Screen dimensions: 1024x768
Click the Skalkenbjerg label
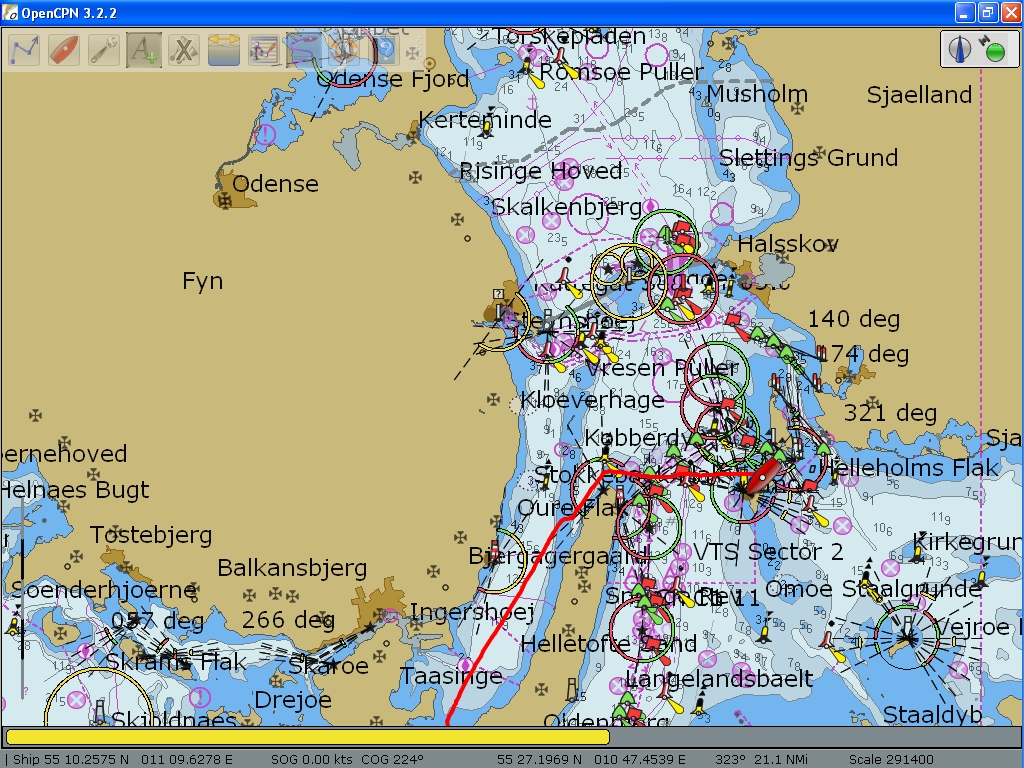[566, 208]
